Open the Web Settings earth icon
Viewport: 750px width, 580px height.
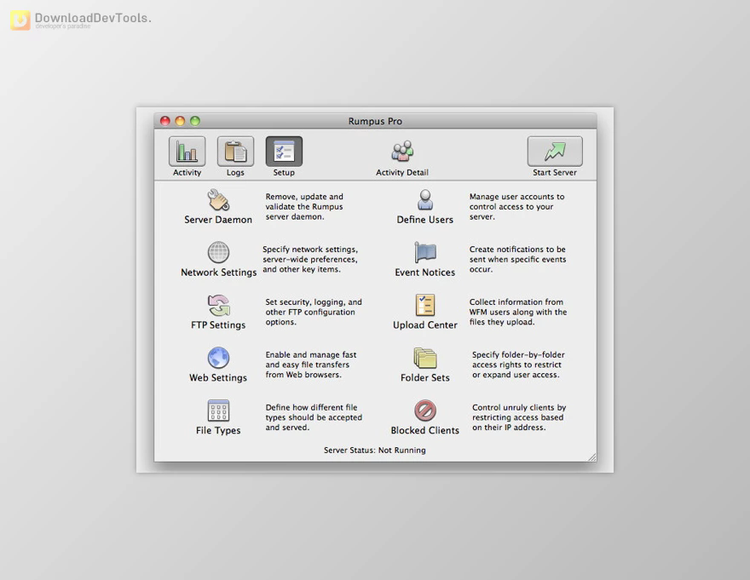[x=219, y=358]
